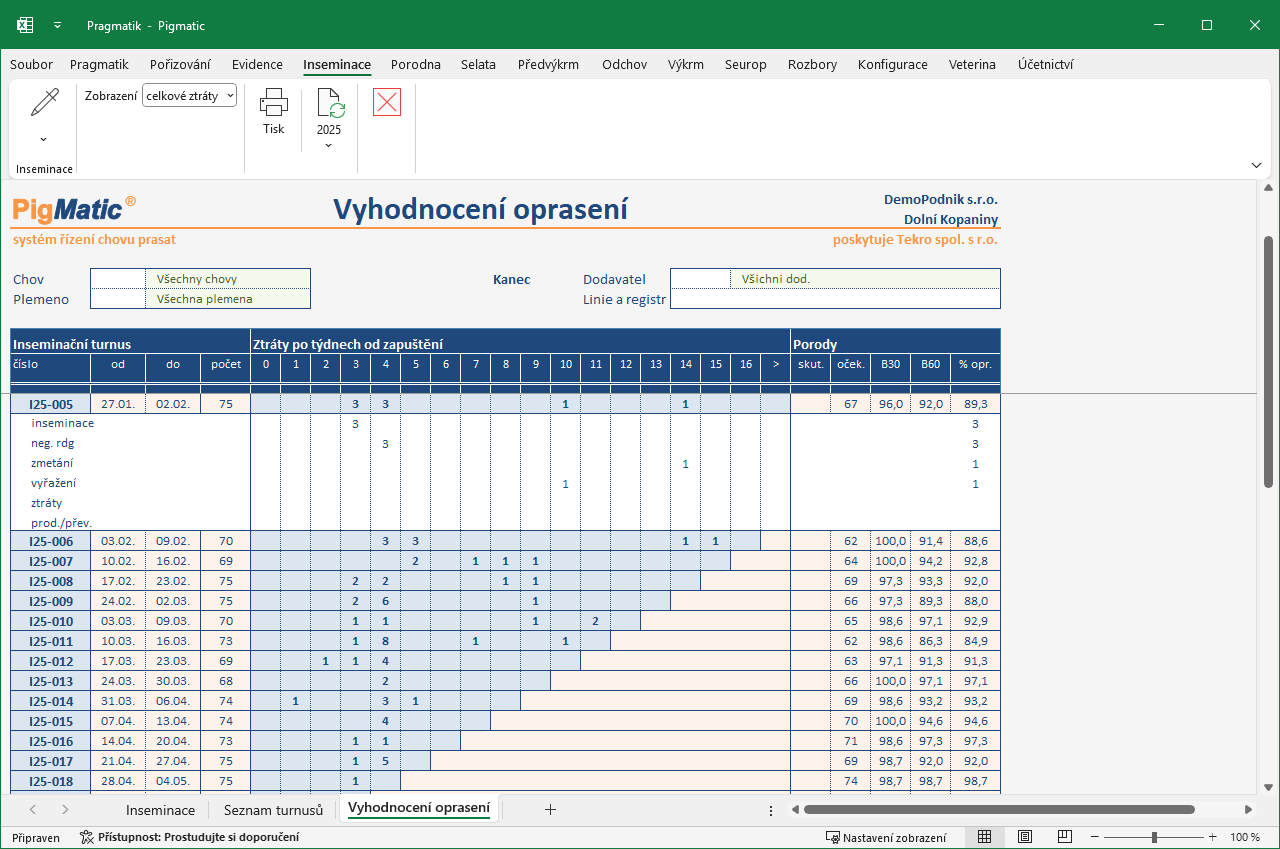This screenshot has height=849, width=1280.
Task: Collapse the ribbon with the chevron
Action: pyautogui.click(x=1256, y=165)
